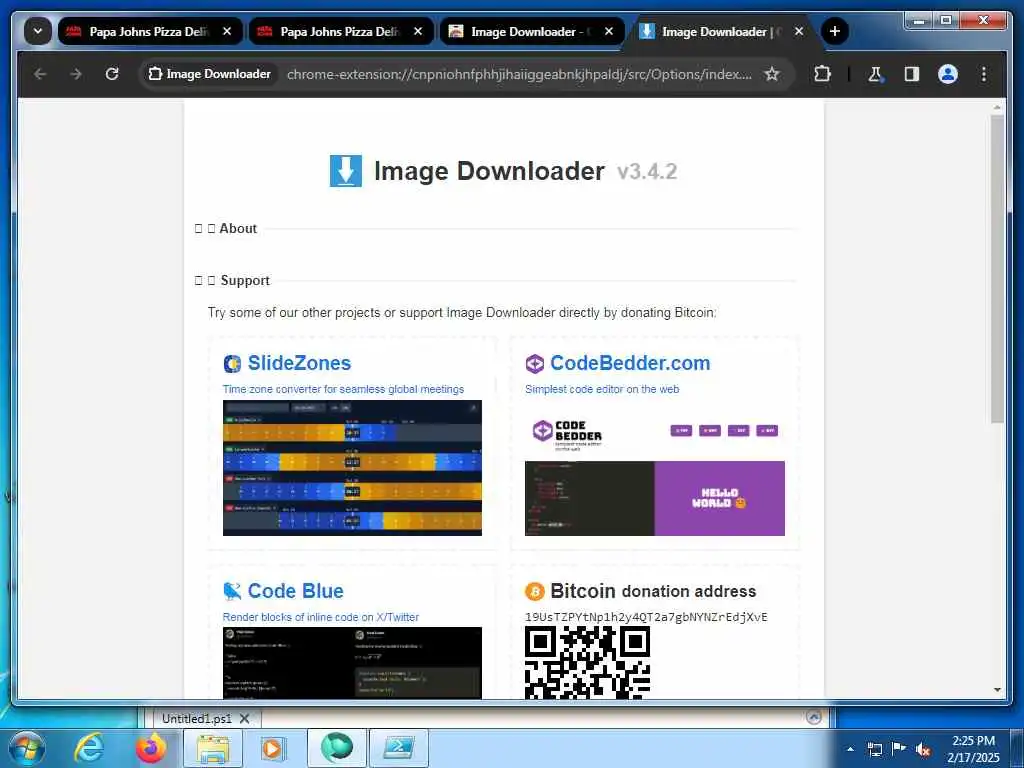Collapse the PowerShell ISE script pane chevron
This screenshot has width=1024, height=768.
814,717
